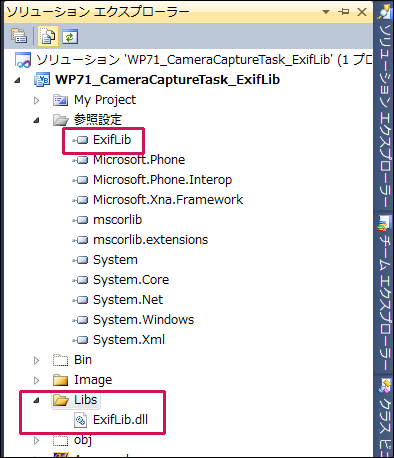Click the Microsoft.Xna.Framework reference icon
This screenshot has width=394, height=458.
pyautogui.click(x=80, y=200)
